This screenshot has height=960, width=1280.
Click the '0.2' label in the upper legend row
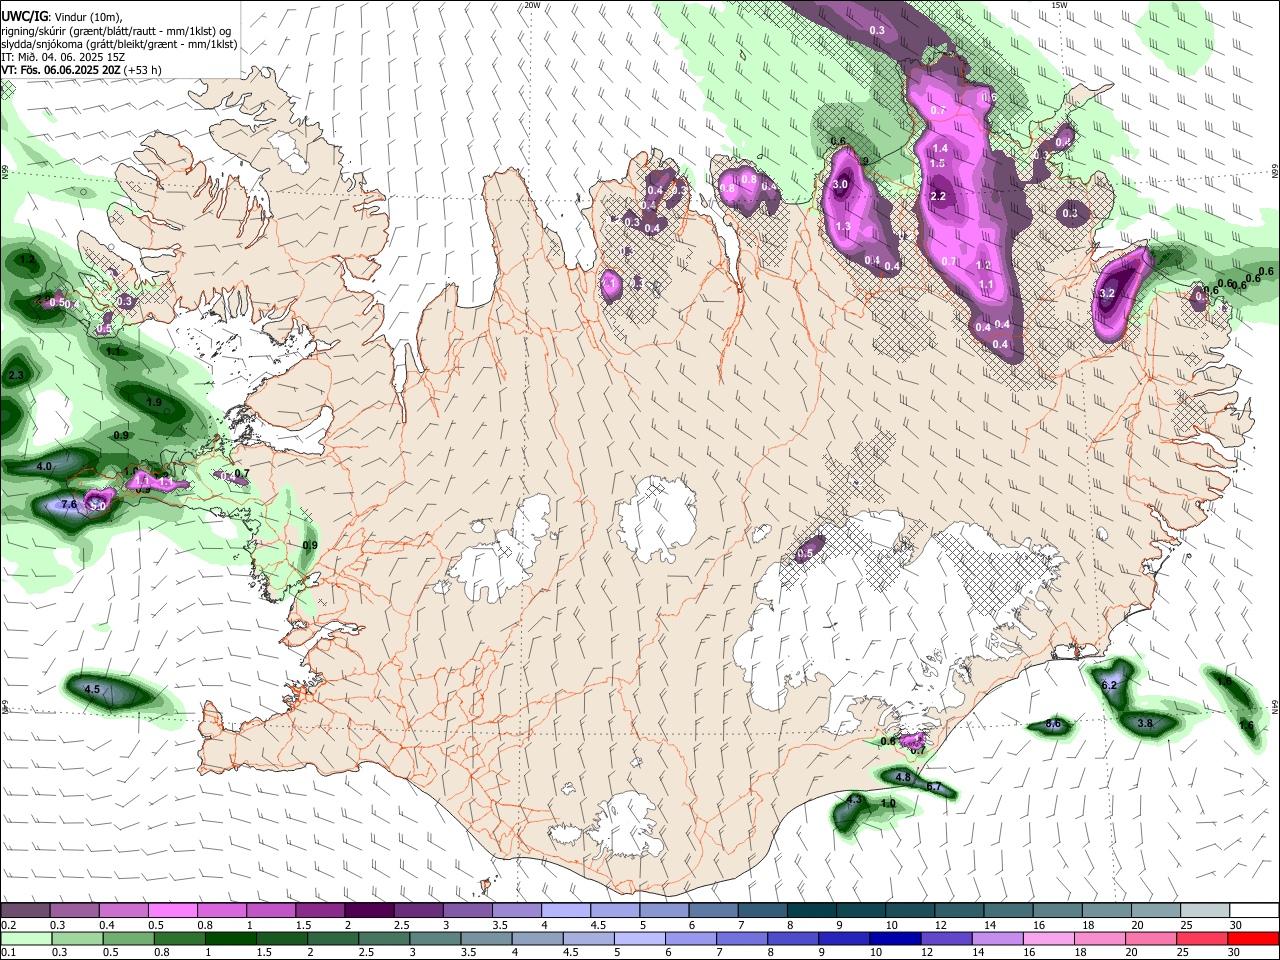[6, 925]
